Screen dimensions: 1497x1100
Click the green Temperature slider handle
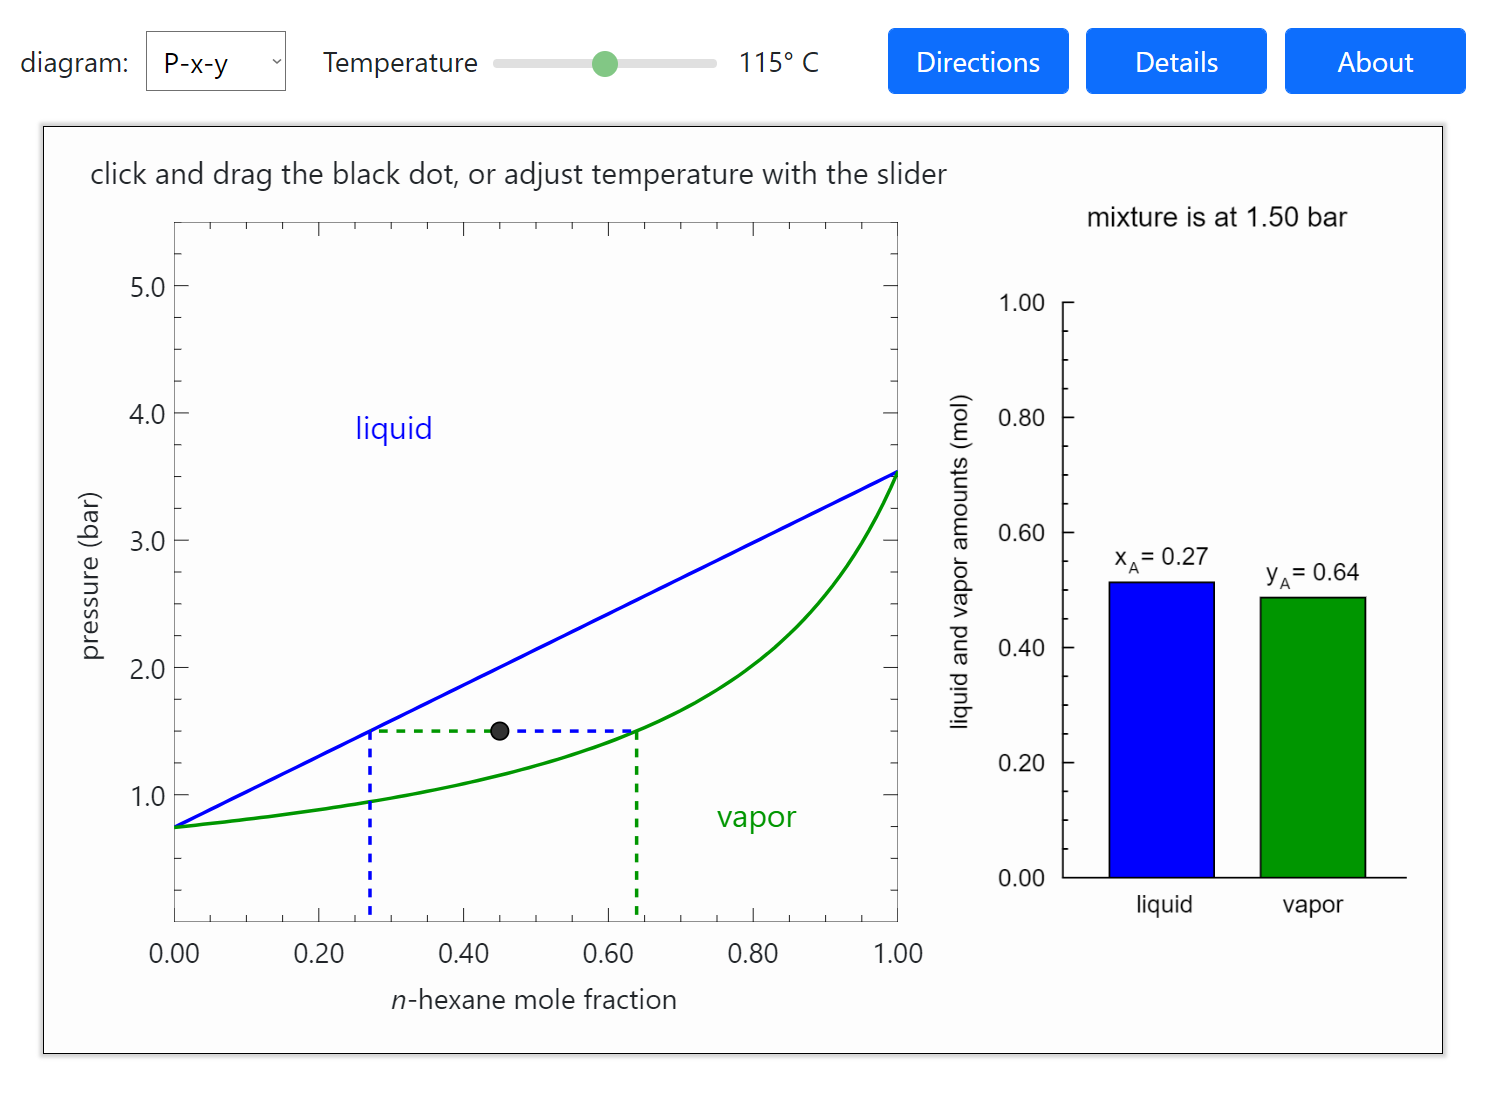605,64
